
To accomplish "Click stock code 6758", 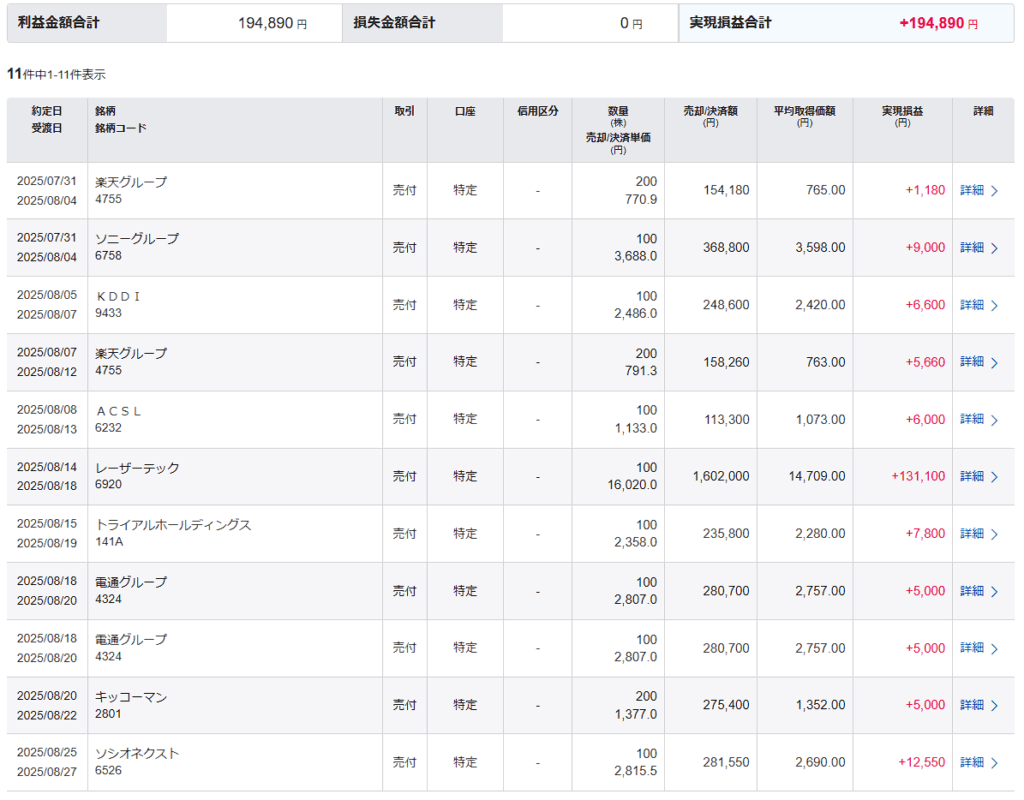I will pos(108,256).
